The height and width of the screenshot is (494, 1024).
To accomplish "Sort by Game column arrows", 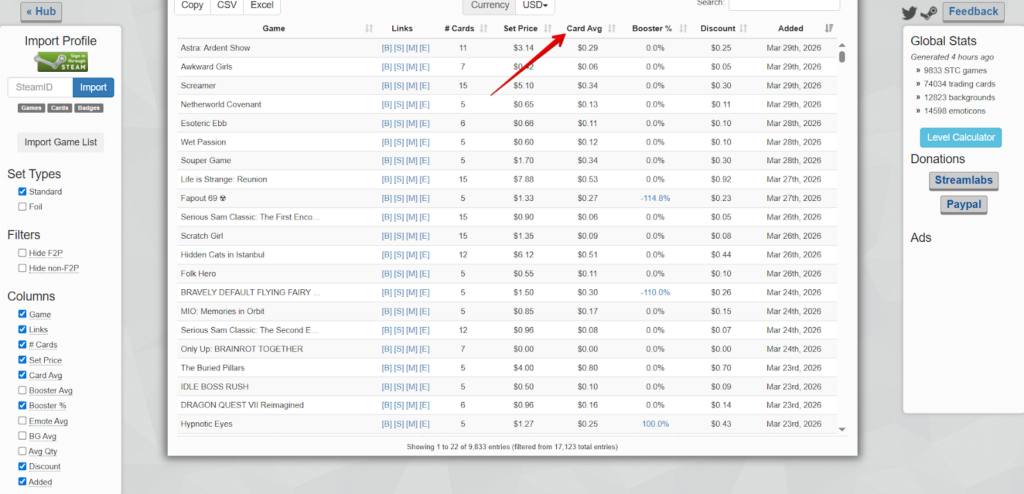I will pos(369,29).
